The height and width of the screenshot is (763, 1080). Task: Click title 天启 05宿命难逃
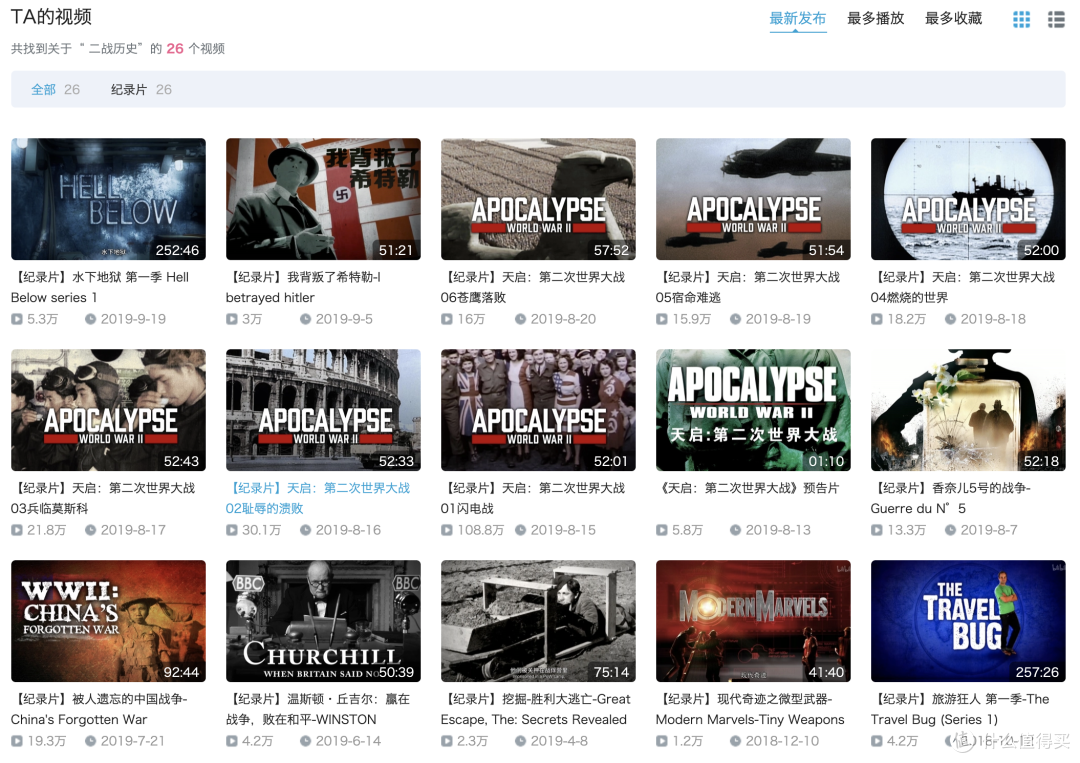coord(748,287)
